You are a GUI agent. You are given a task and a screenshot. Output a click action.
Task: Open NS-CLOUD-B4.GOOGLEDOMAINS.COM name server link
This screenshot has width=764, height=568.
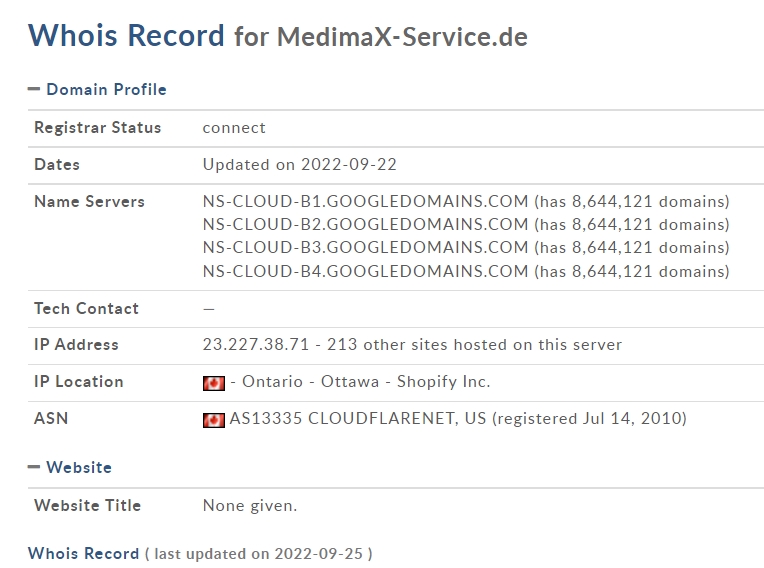coord(365,271)
